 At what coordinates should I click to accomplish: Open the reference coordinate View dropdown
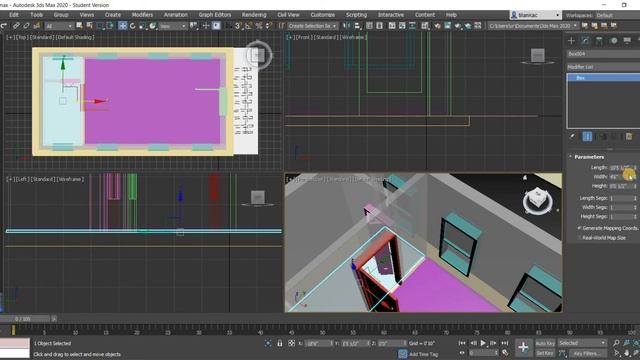[x=172, y=26]
